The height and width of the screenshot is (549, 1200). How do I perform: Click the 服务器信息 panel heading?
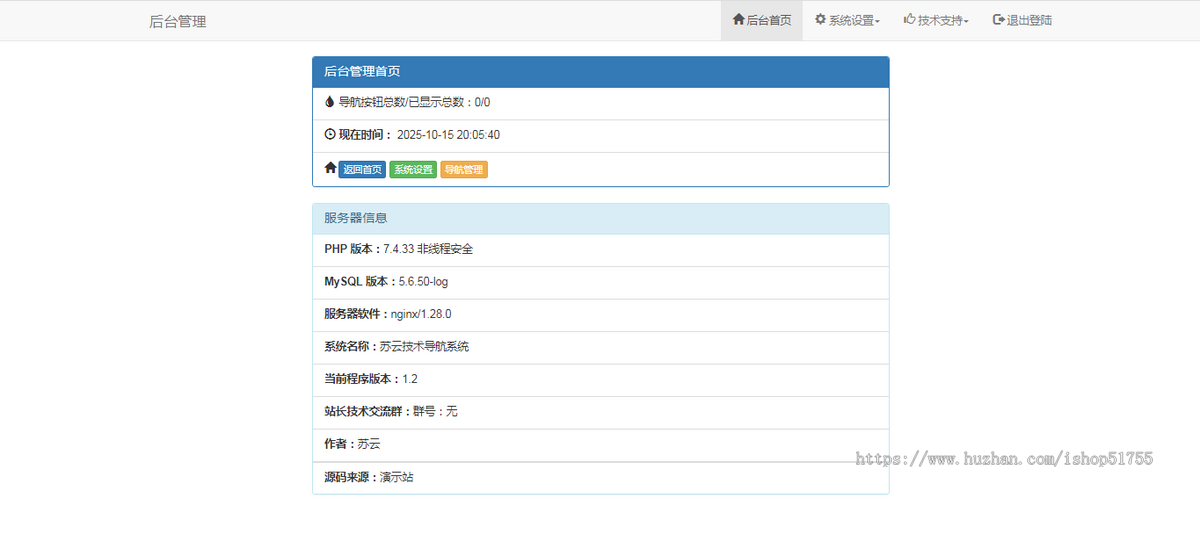click(x=600, y=218)
